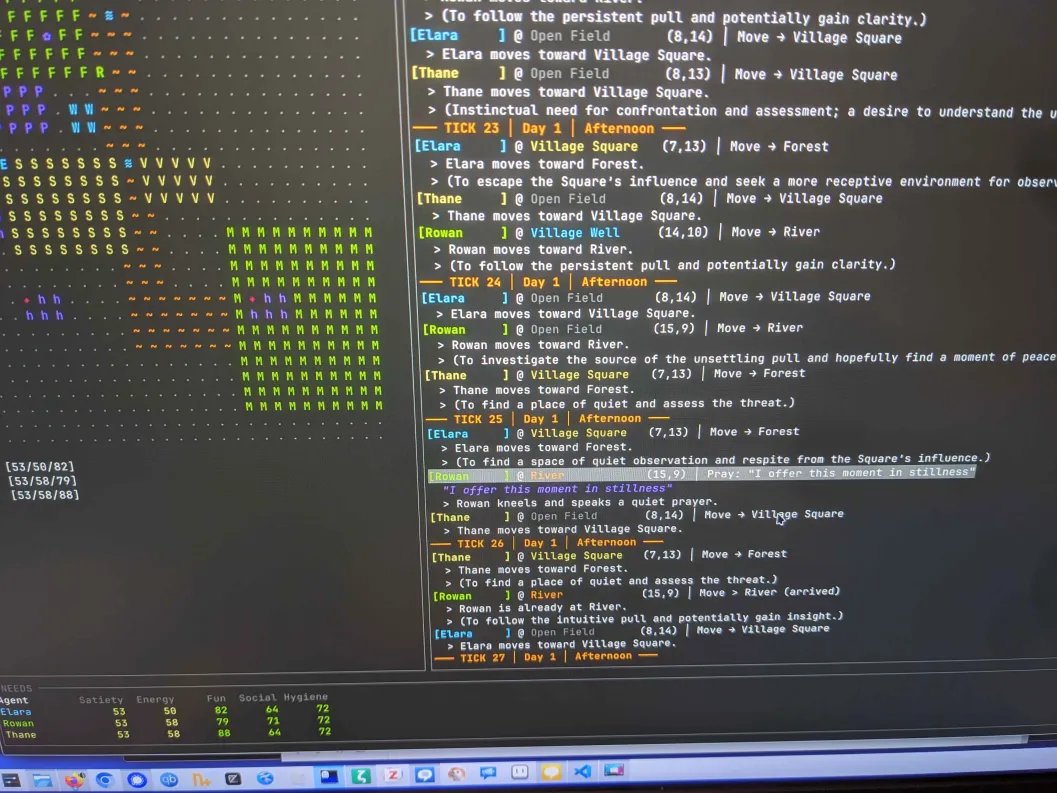Launch Signal messenger from the taskbar
1057x793 pixels.
pyautogui.click(x=137, y=780)
